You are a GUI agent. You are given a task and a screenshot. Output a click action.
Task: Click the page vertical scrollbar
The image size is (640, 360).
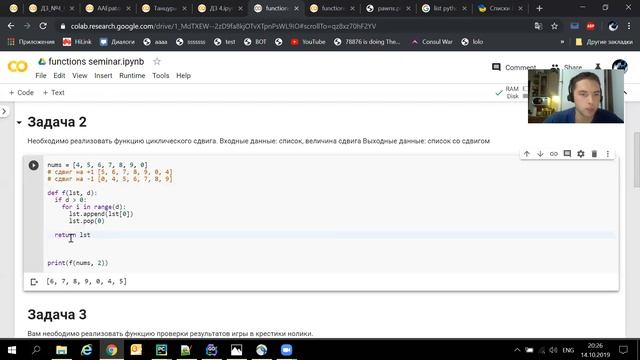click(x=636, y=159)
